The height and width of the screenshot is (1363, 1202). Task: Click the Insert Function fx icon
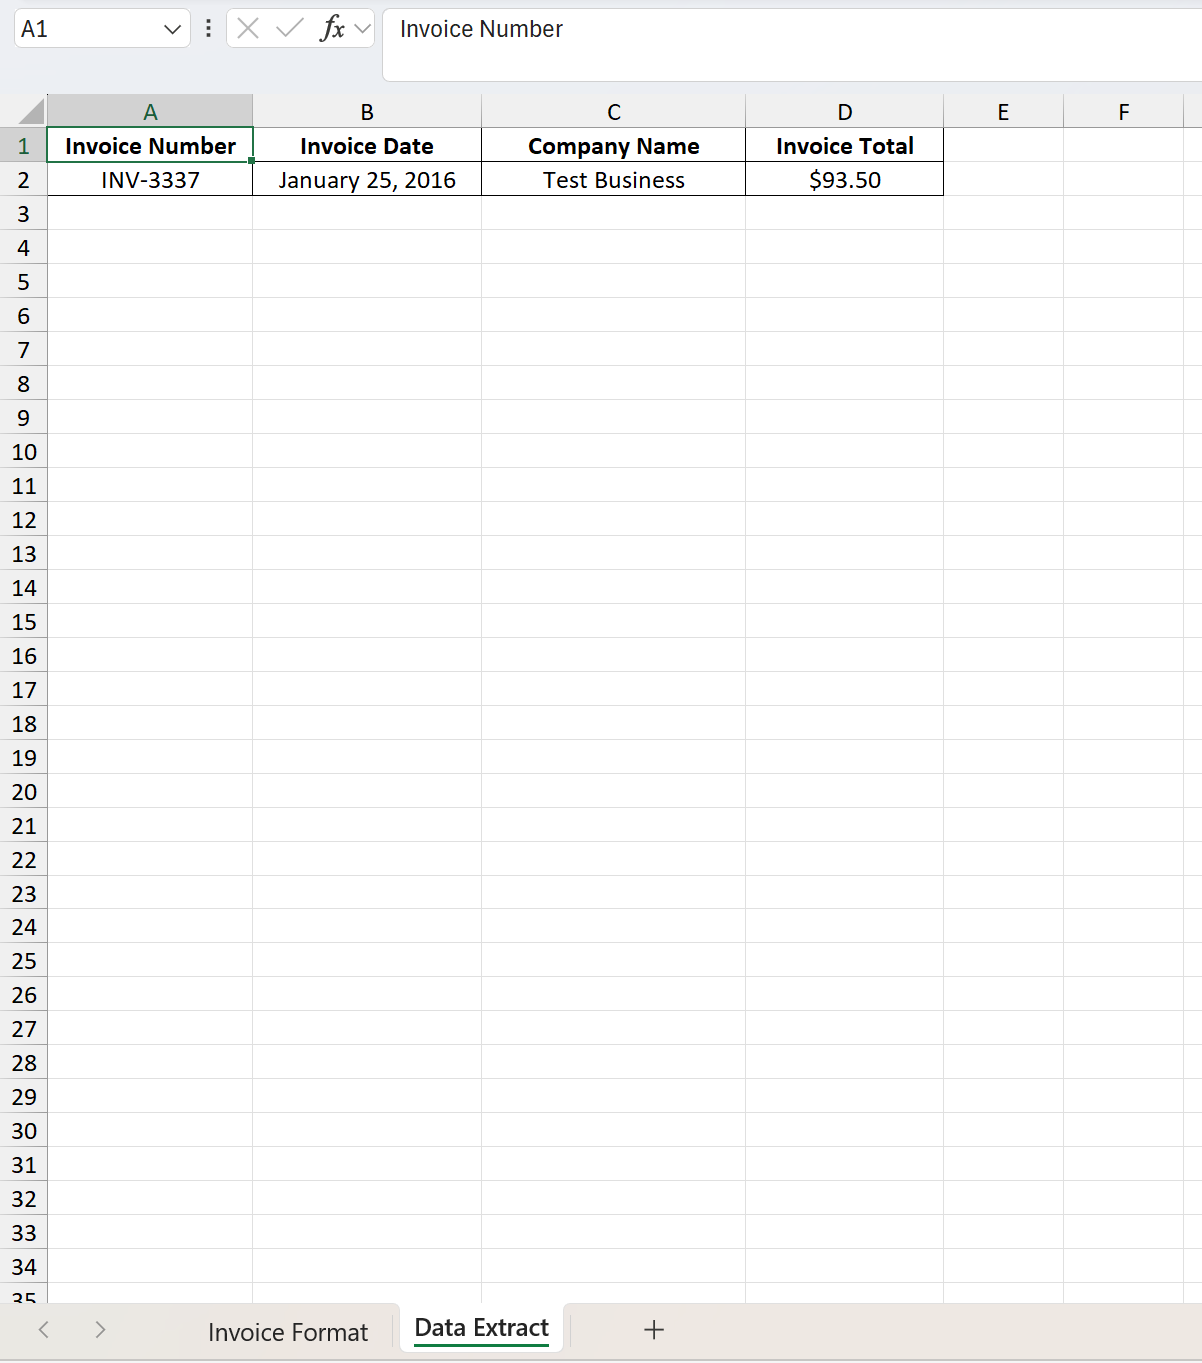(x=334, y=28)
